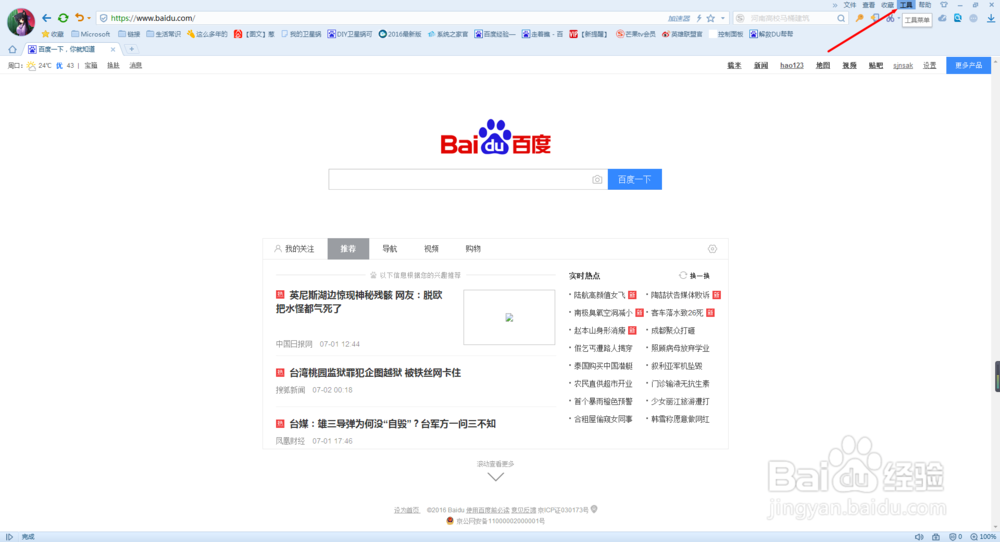Switch to the 我的关注 tab
Screen dimensions: 1000x542
pyautogui.click(x=295, y=249)
